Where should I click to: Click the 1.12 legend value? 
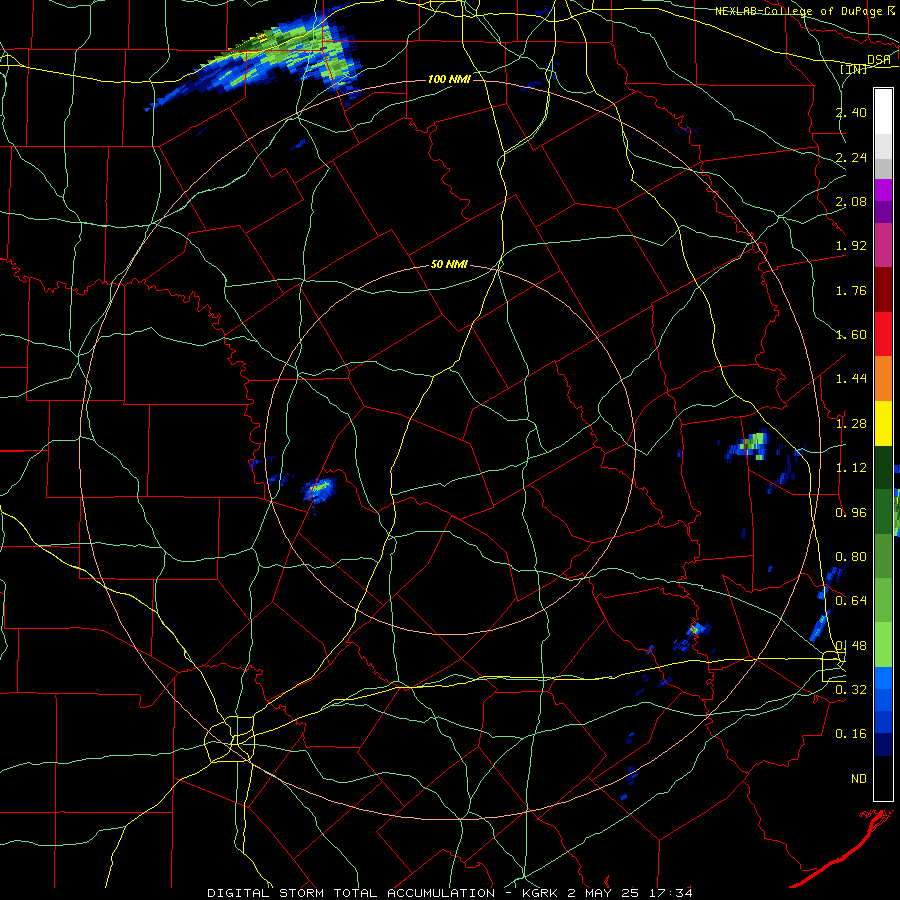(851, 468)
